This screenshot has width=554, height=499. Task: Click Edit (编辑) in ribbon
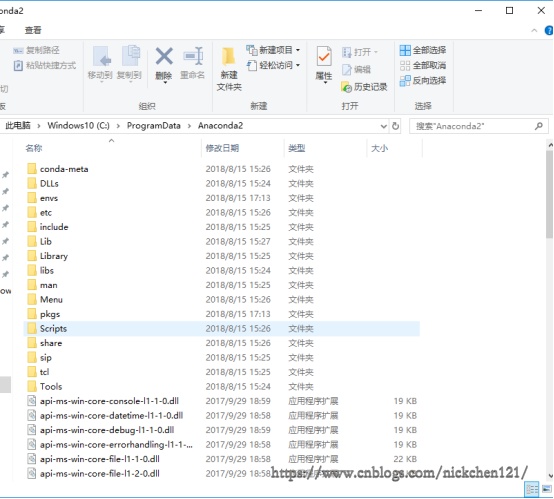(356, 70)
